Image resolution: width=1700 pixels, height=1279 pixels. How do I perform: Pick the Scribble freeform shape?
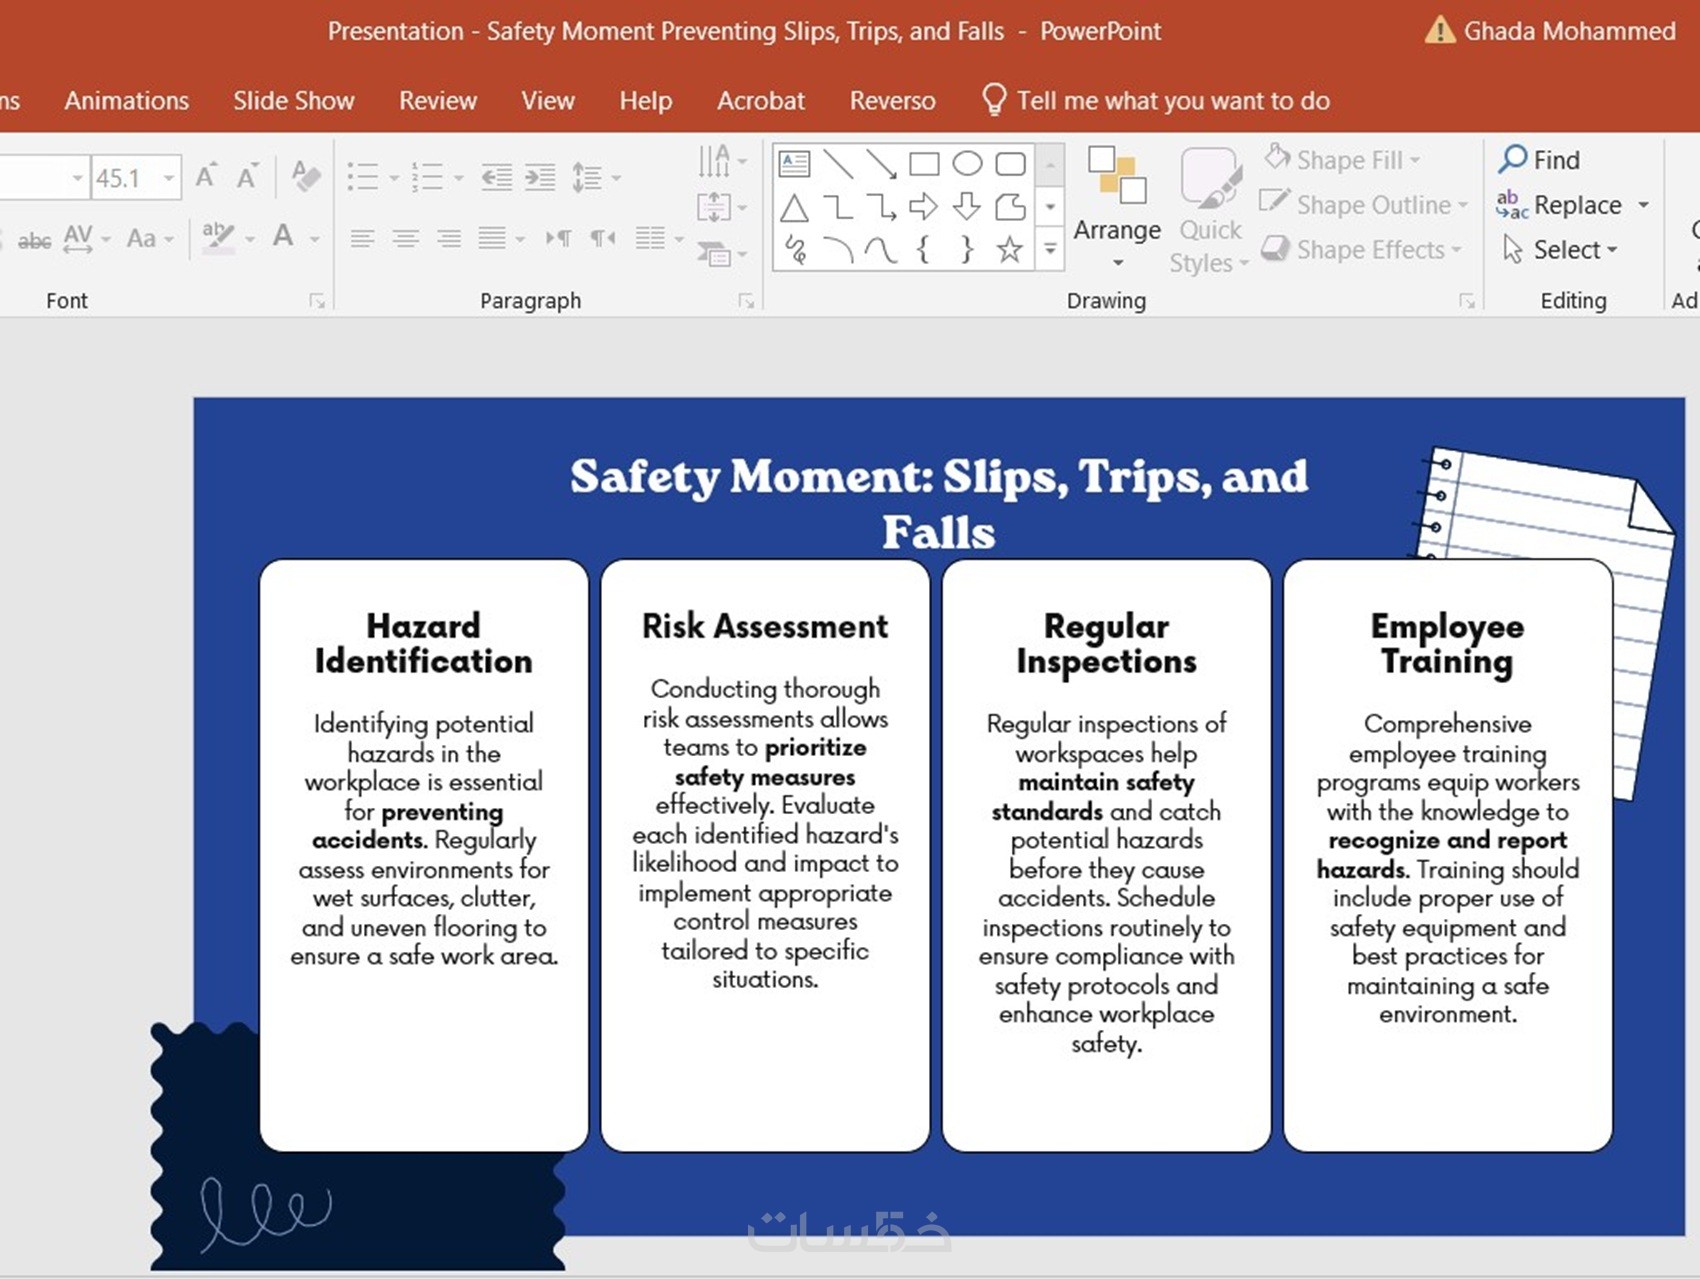pos(795,250)
